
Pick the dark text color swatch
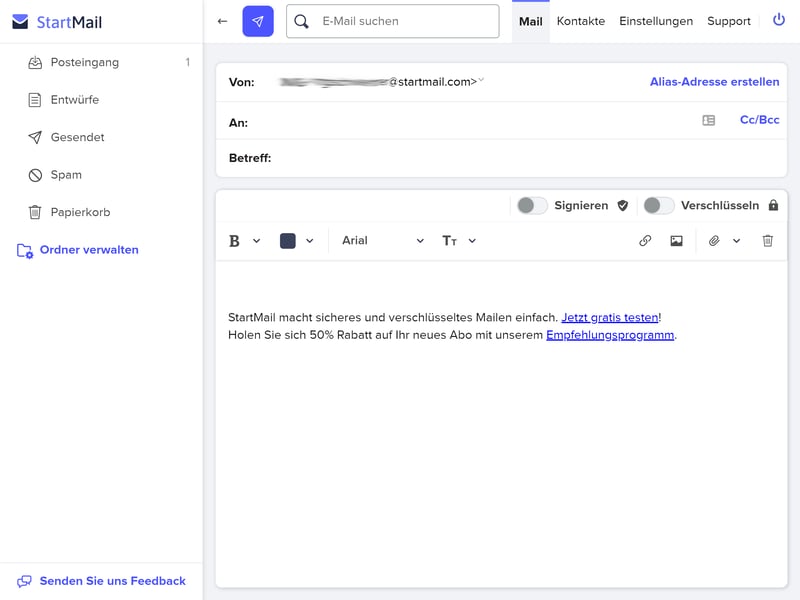coord(288,241)
